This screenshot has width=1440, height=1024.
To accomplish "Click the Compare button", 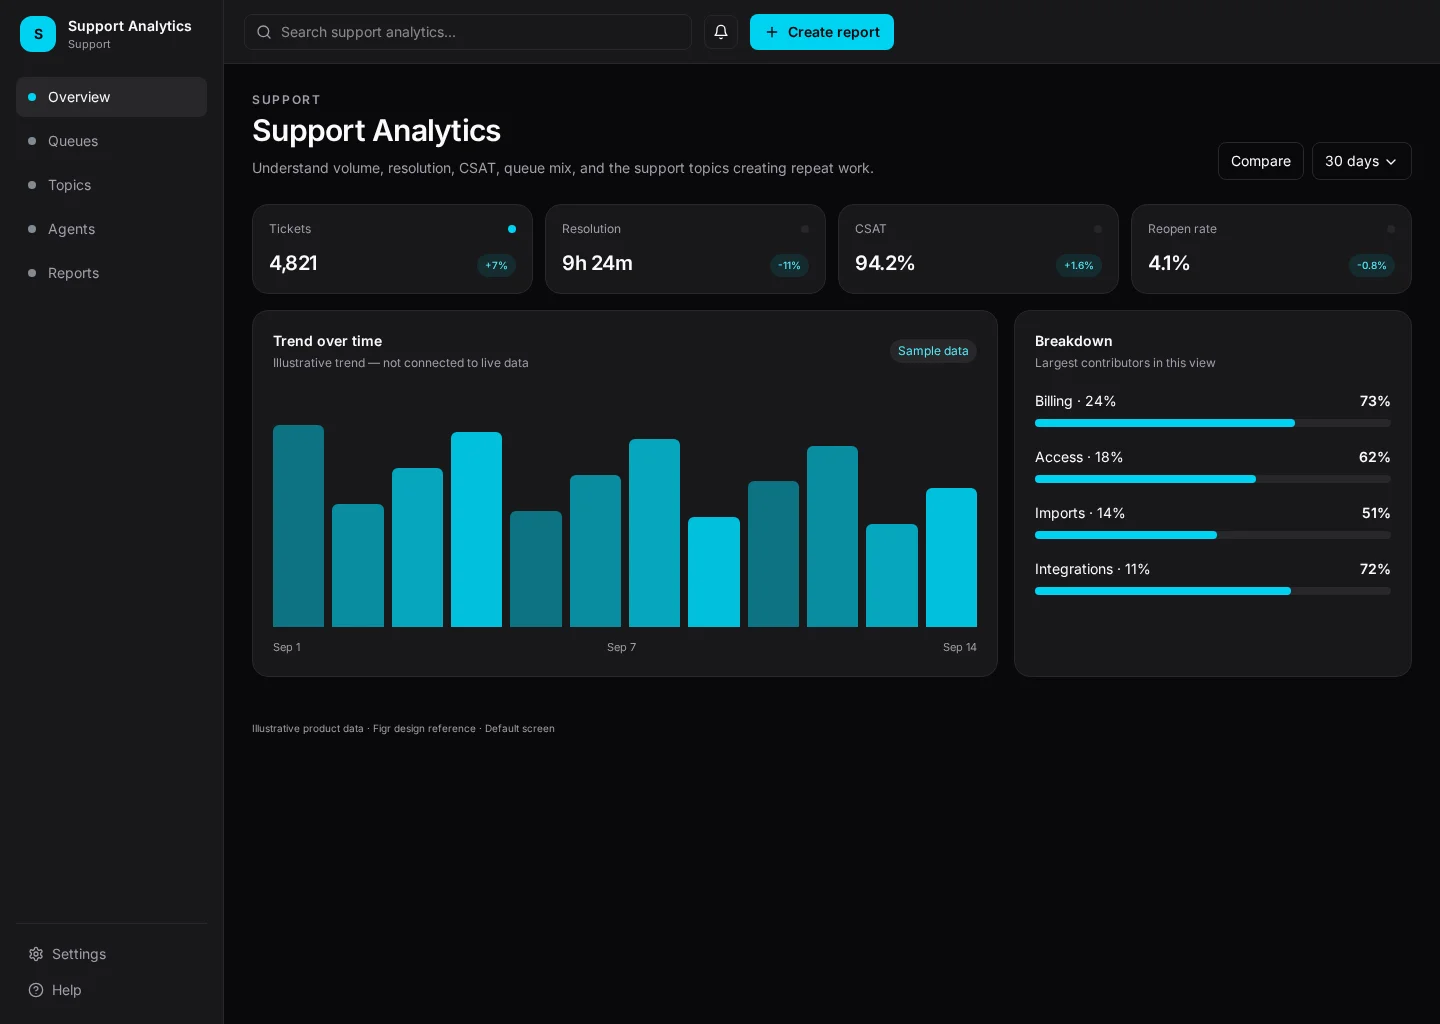I will pyautogui.click(x=1261, y=161).
